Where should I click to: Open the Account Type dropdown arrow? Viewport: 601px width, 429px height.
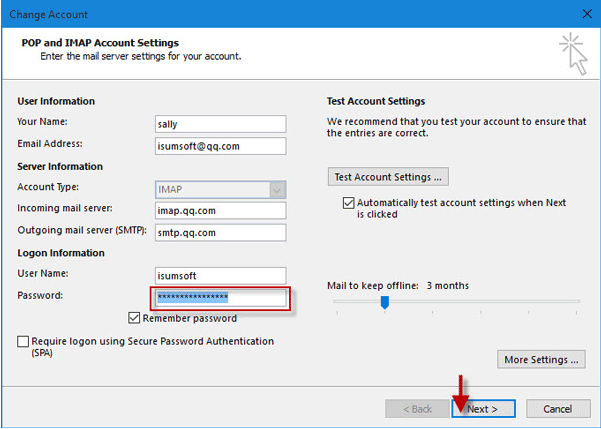[x=278, y=190]
